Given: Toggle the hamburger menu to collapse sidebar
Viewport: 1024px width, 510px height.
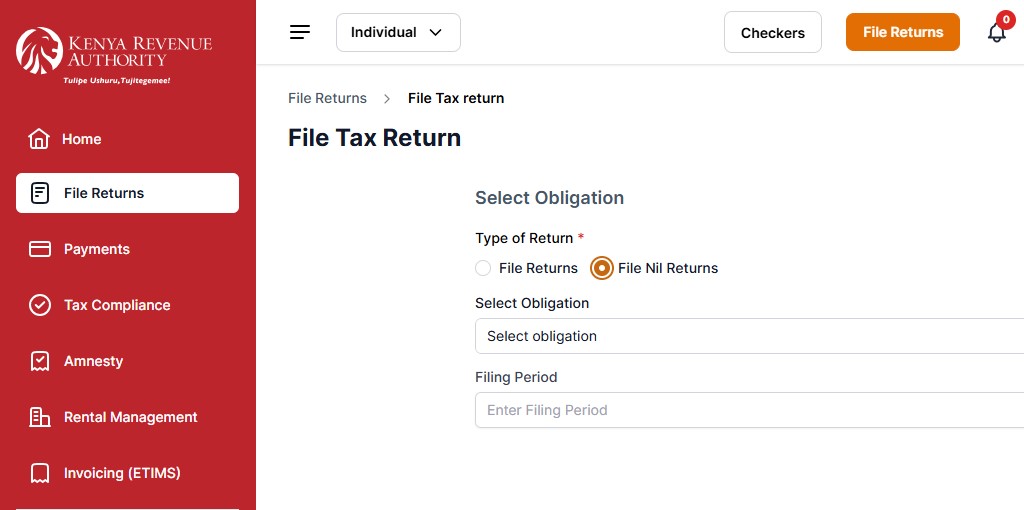Looking at the screenshot, I should pos(300,32).
